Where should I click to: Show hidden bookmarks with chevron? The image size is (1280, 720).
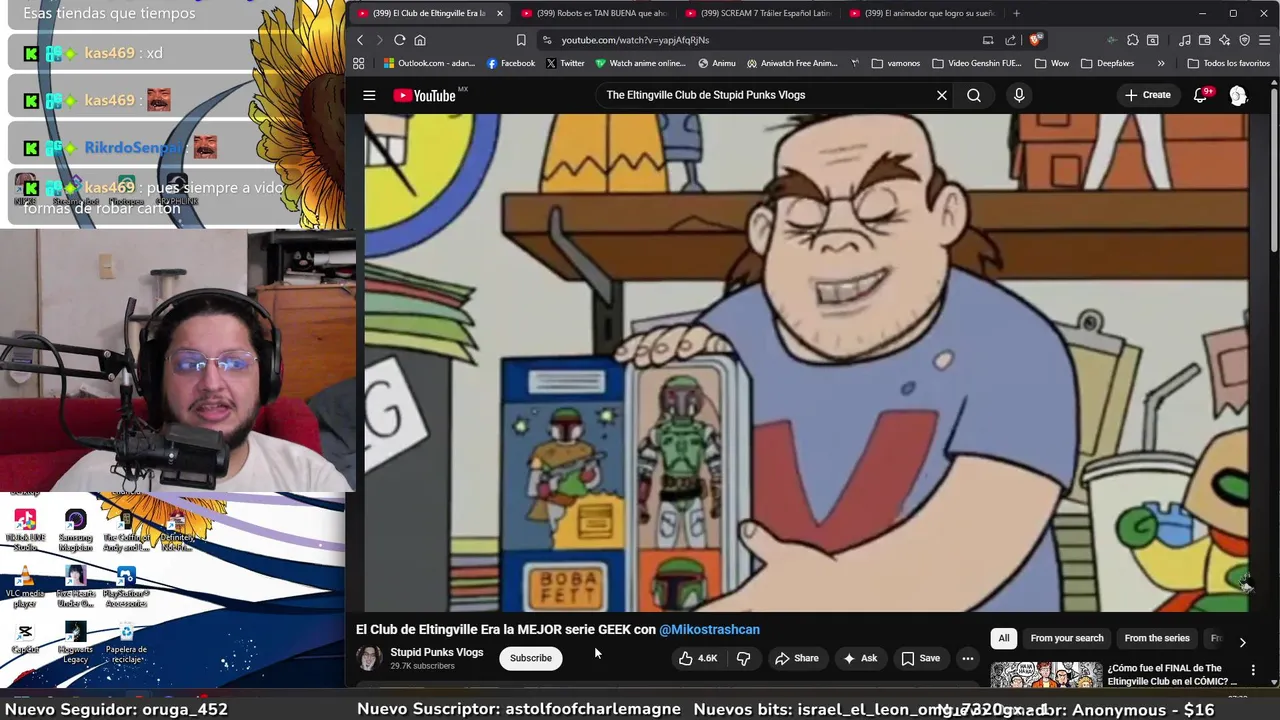click(x=1161, y=63)
